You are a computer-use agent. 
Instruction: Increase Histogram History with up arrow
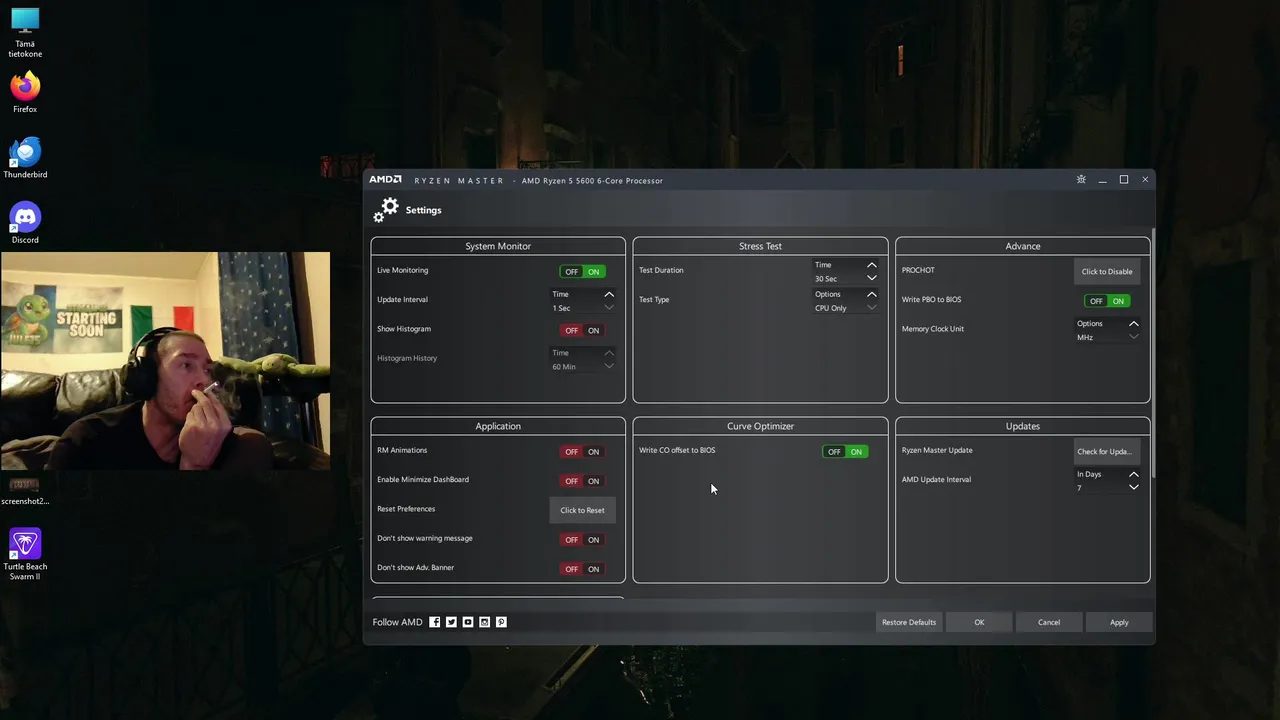[x=609, y=352]
